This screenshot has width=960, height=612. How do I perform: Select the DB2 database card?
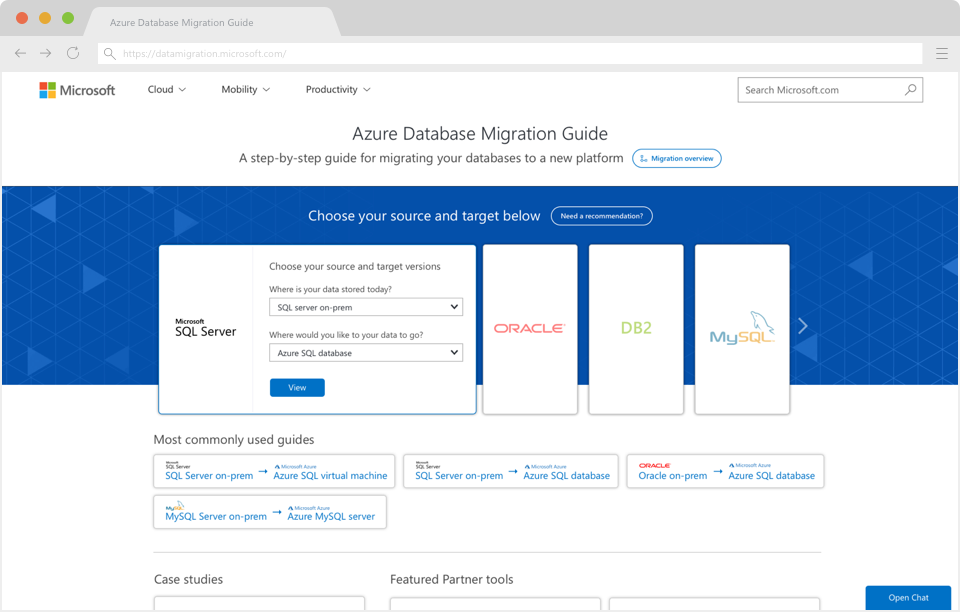pos(636,329)
